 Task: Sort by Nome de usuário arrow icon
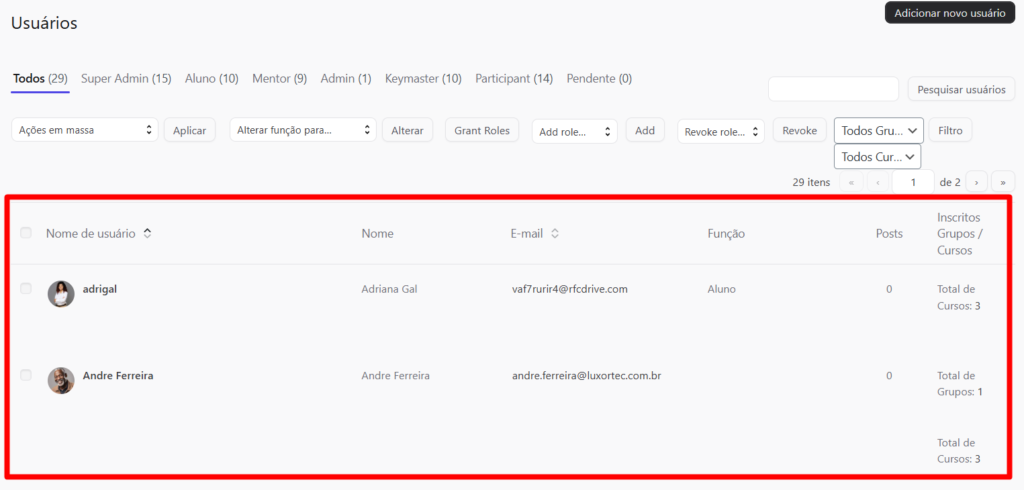[x=148, y=234]
